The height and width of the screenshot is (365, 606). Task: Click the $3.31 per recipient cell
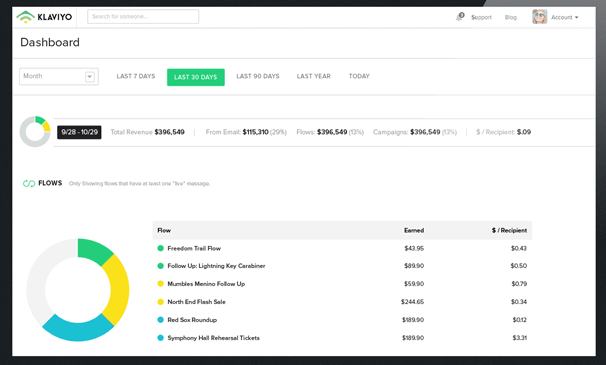tap(519, 338)
